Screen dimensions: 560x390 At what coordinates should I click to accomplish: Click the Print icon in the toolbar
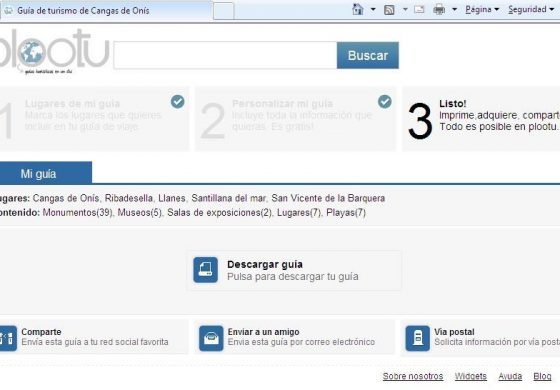click(x=439, y=10)
